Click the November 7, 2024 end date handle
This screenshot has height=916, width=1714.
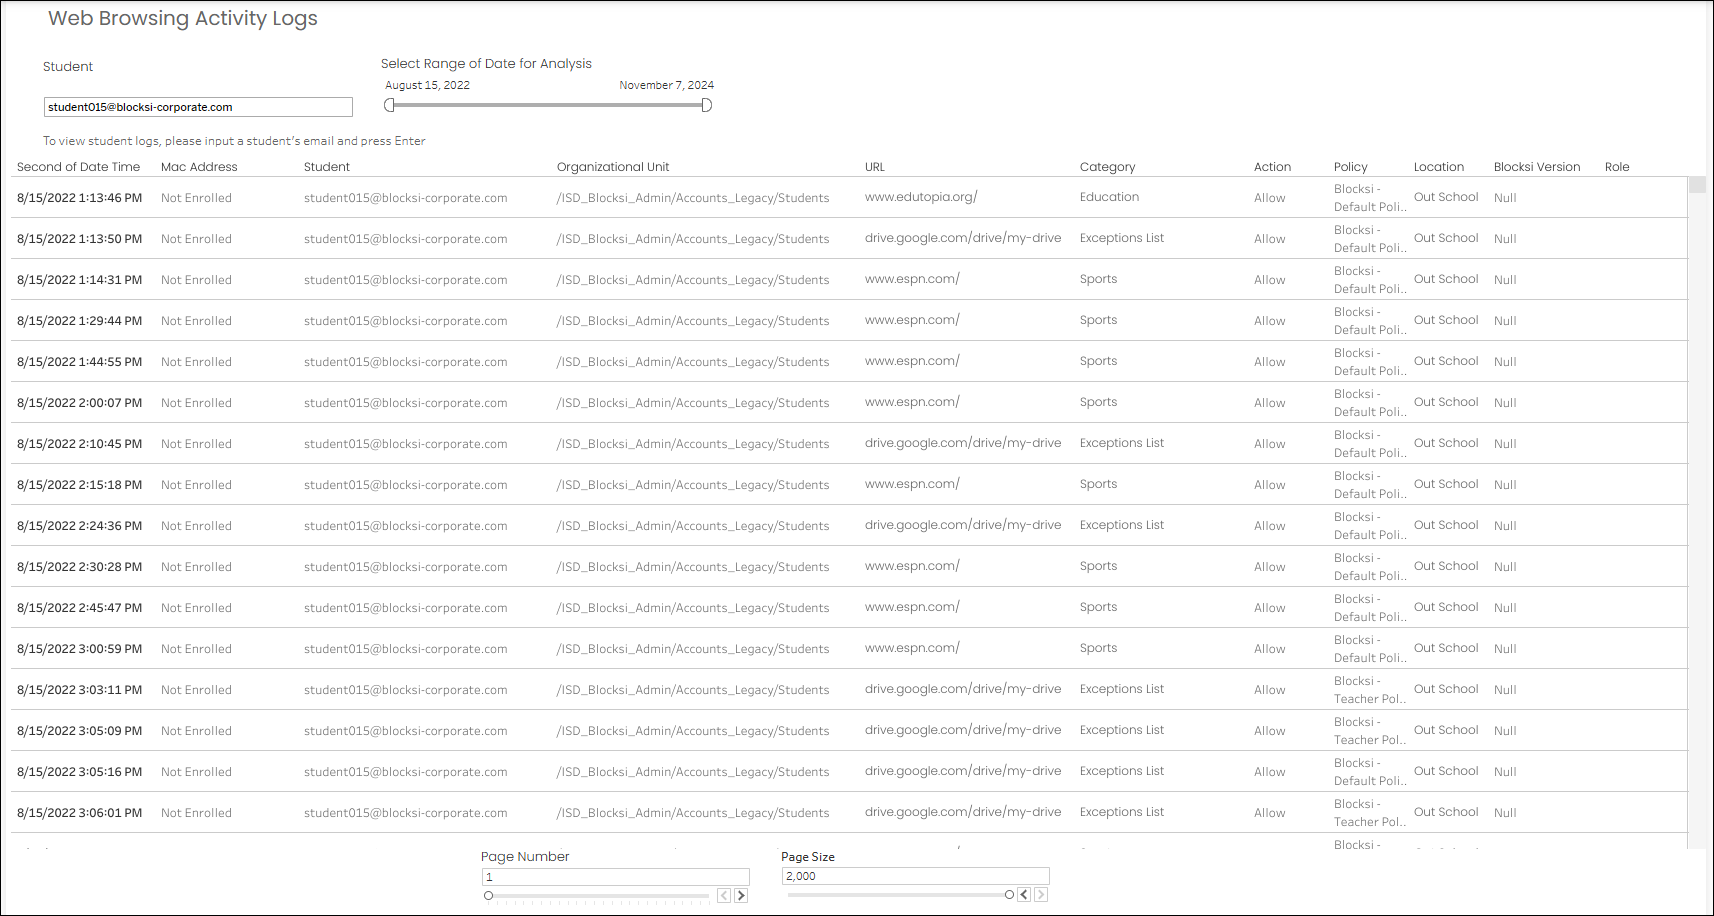(x=706, y=105)
